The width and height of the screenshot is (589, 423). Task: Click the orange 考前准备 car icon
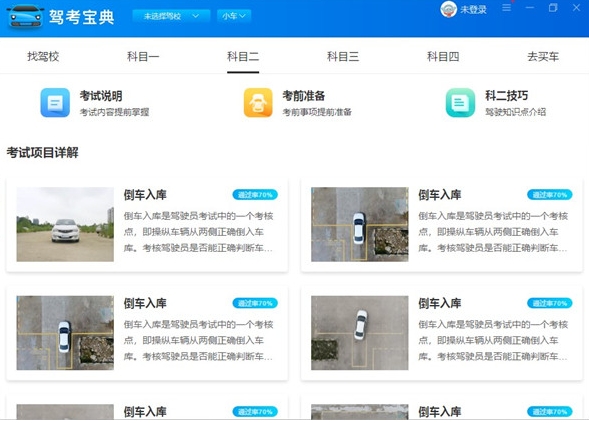pyautogui.click(x=258, y=103)
